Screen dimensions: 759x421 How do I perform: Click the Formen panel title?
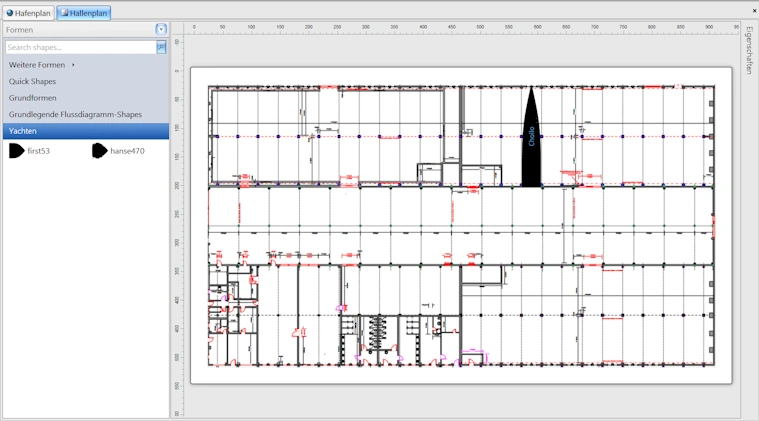click(19, 30)
